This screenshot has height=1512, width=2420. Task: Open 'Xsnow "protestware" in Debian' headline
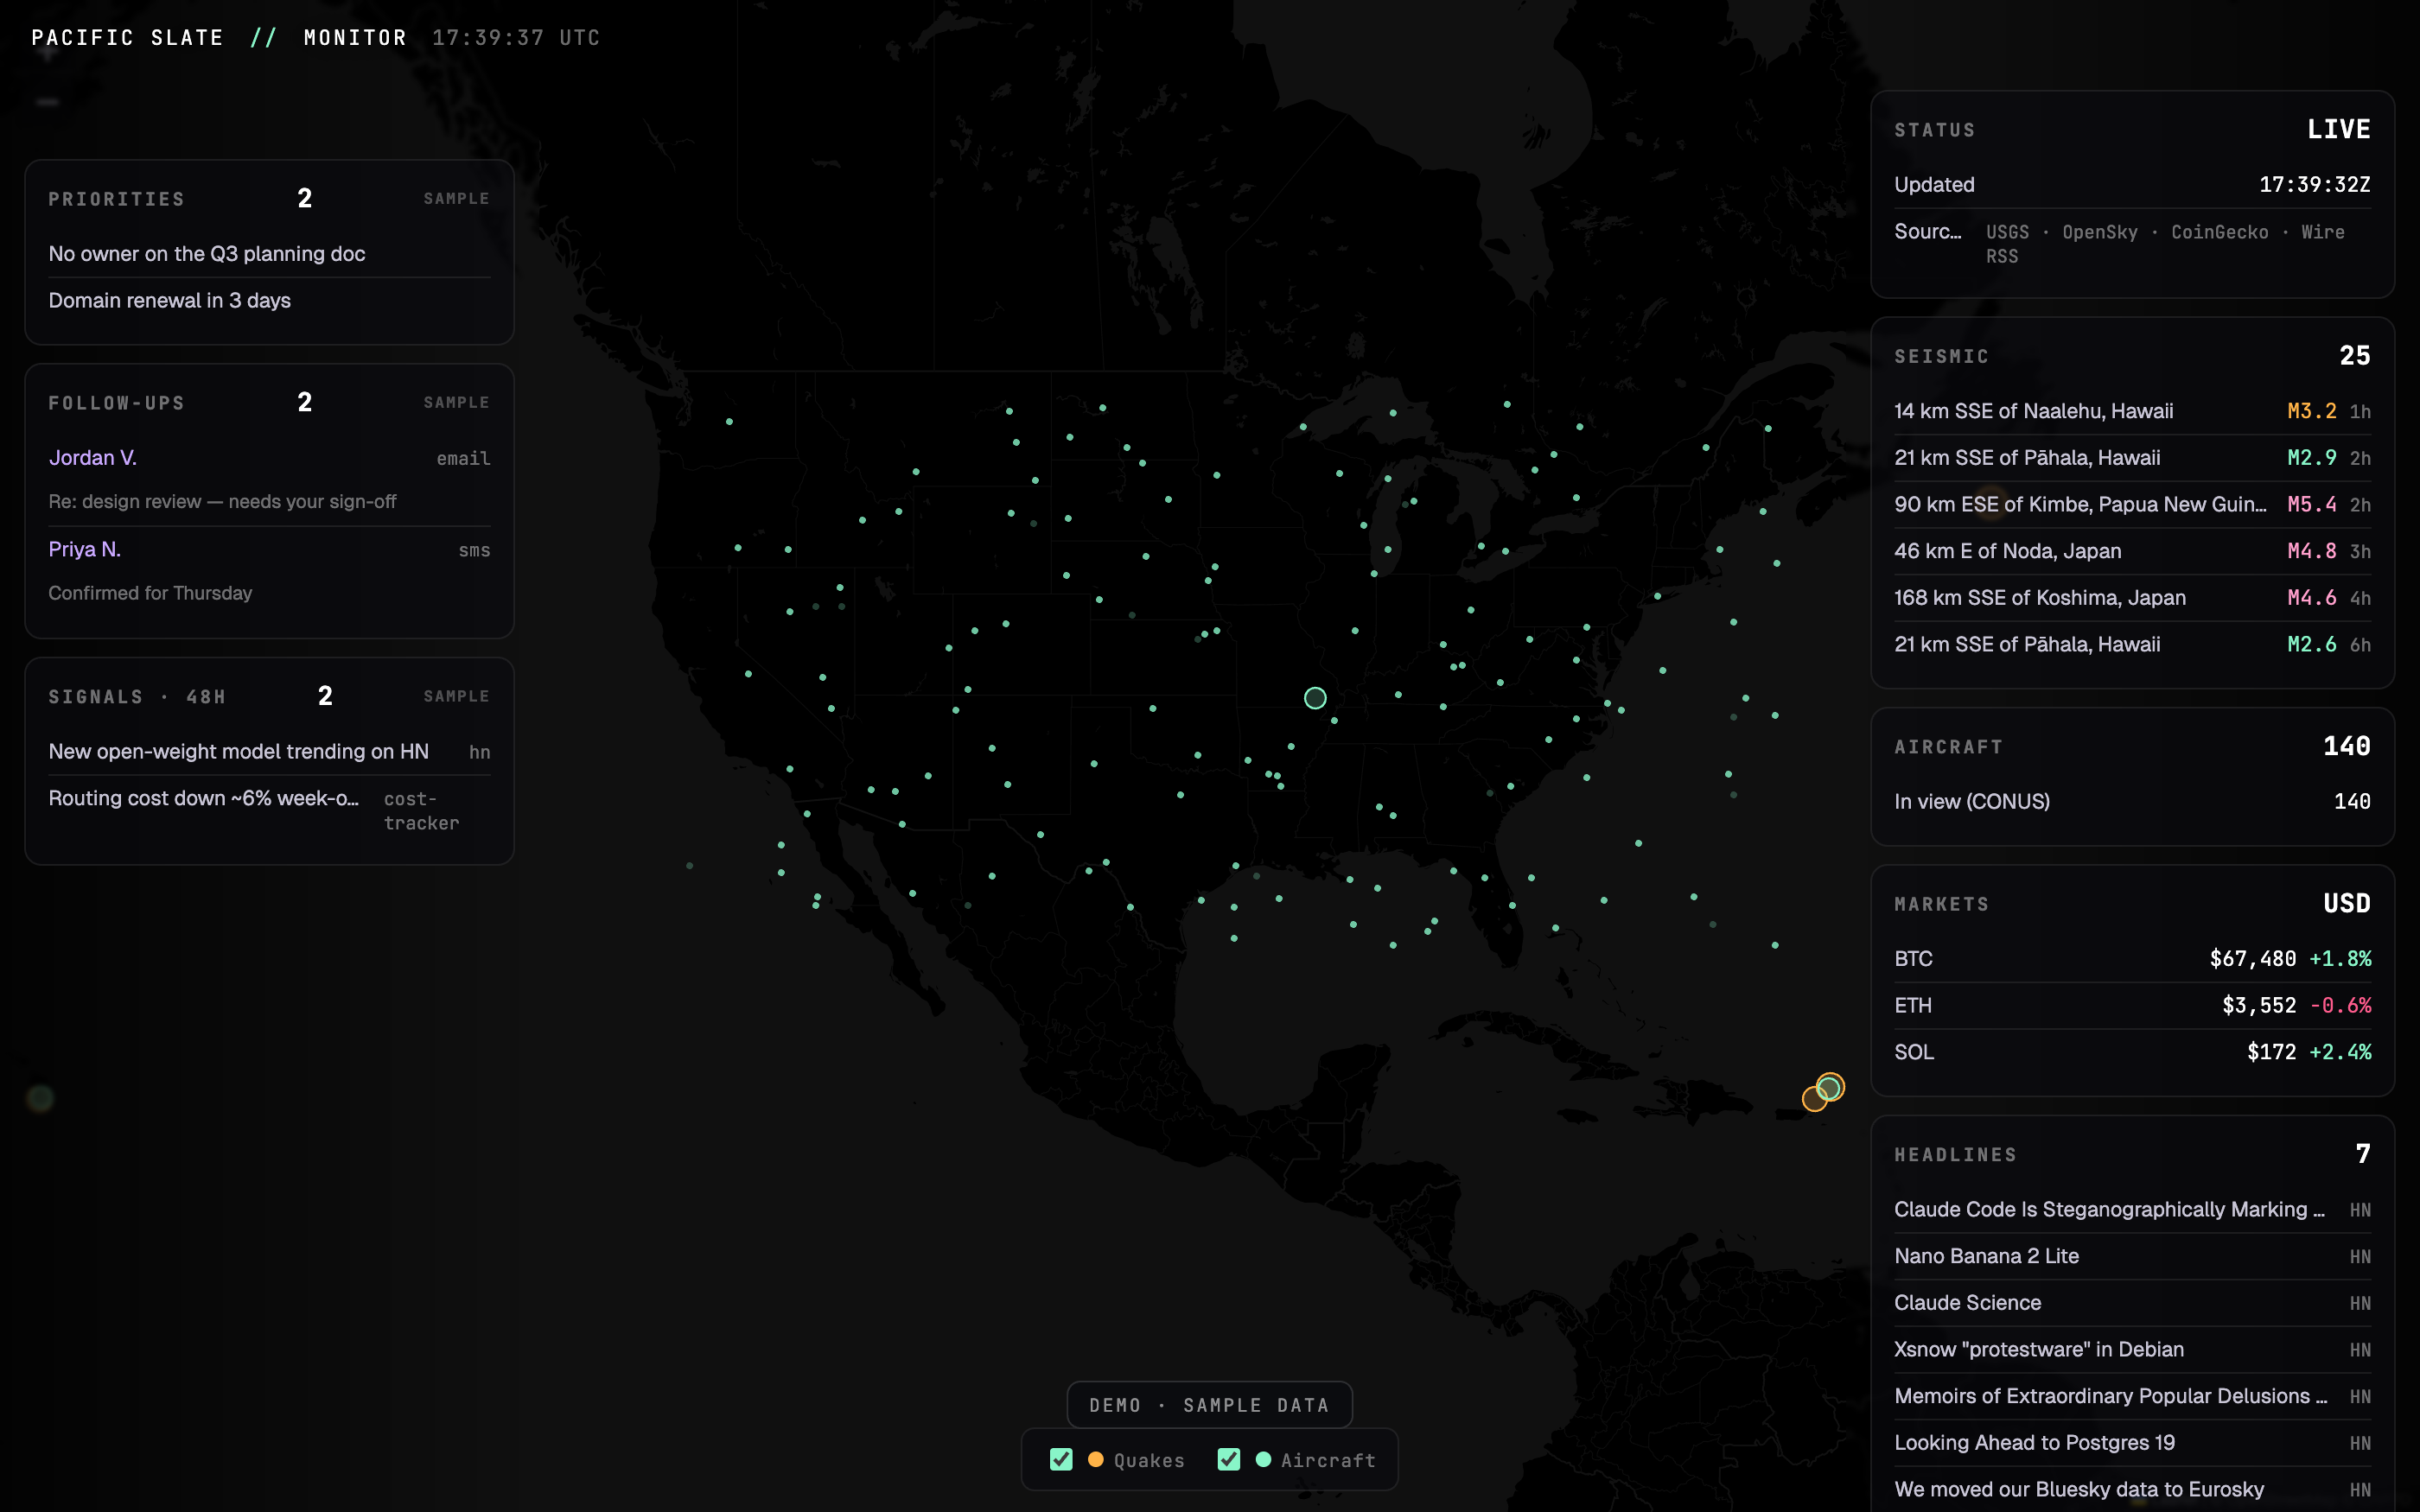(x=2132, y=1350)
